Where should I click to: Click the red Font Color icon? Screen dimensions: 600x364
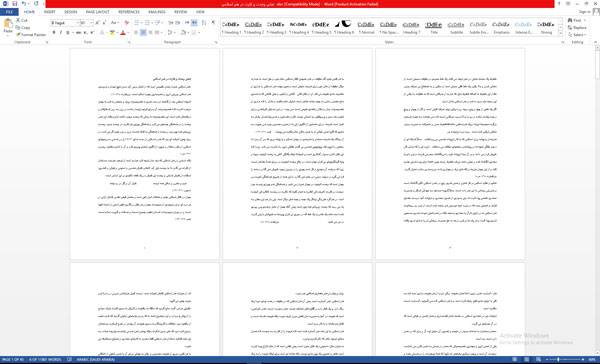point(122,33)
